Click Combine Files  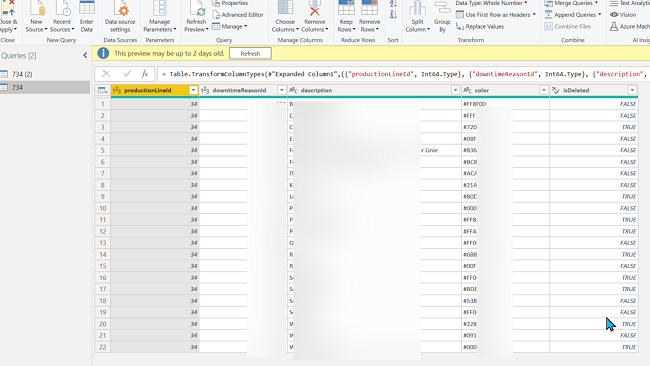(568, 27)
